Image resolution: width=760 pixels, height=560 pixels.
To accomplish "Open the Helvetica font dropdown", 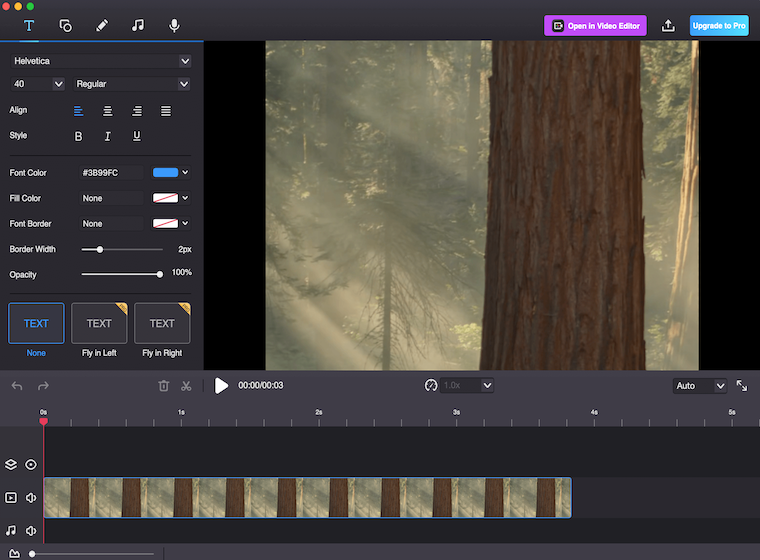I will 101,61.
